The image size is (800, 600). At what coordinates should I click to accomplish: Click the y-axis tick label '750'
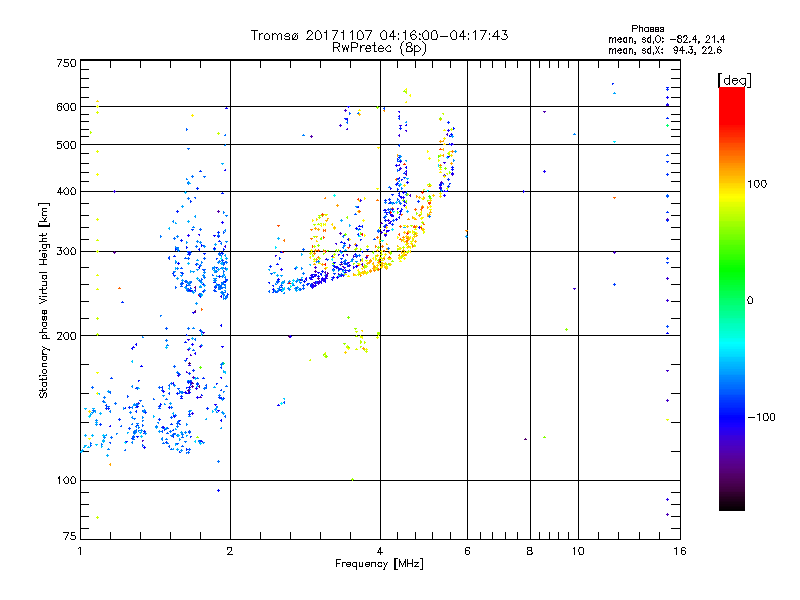tap(66, 63)
